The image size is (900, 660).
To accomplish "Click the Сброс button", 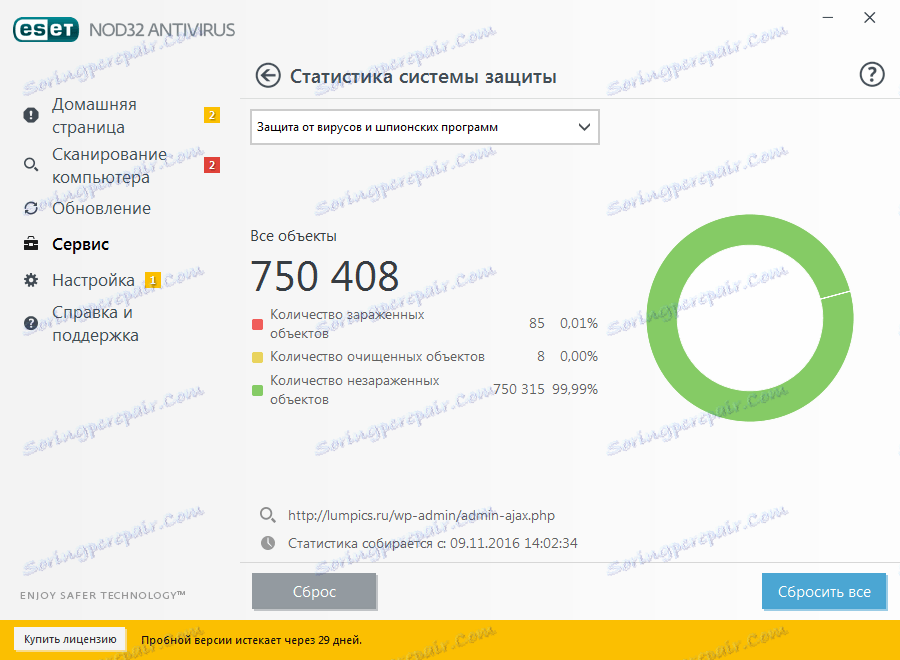I will pyautogui.click(x=314, y=591).
